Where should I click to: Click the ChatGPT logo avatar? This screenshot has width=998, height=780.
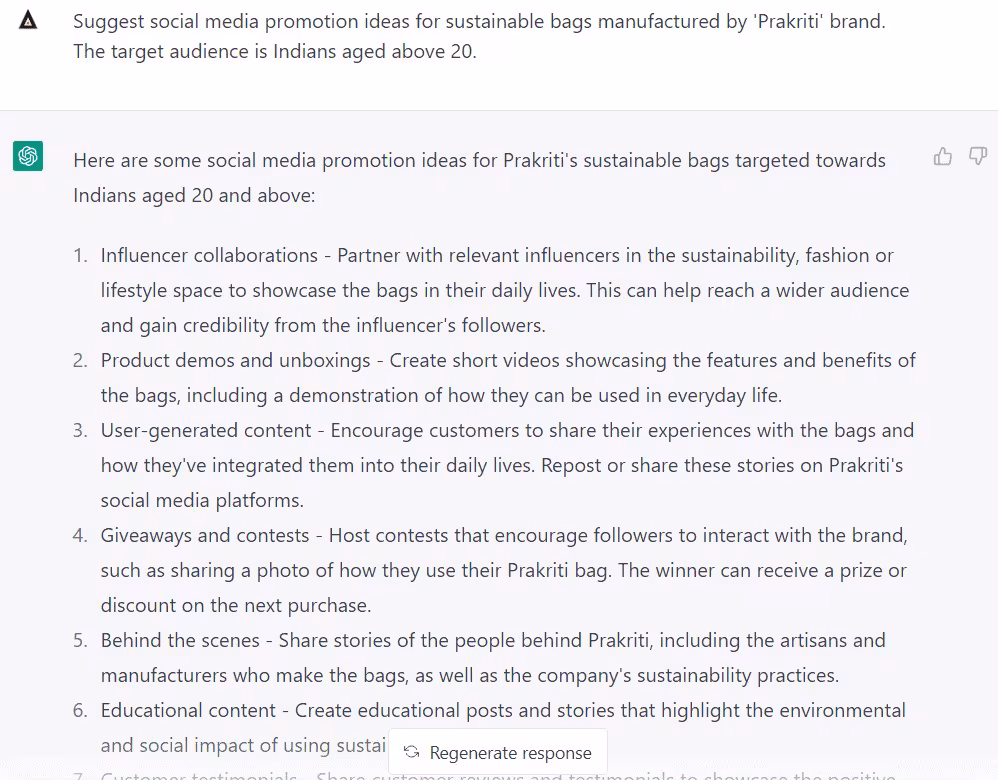click(28, 156)
